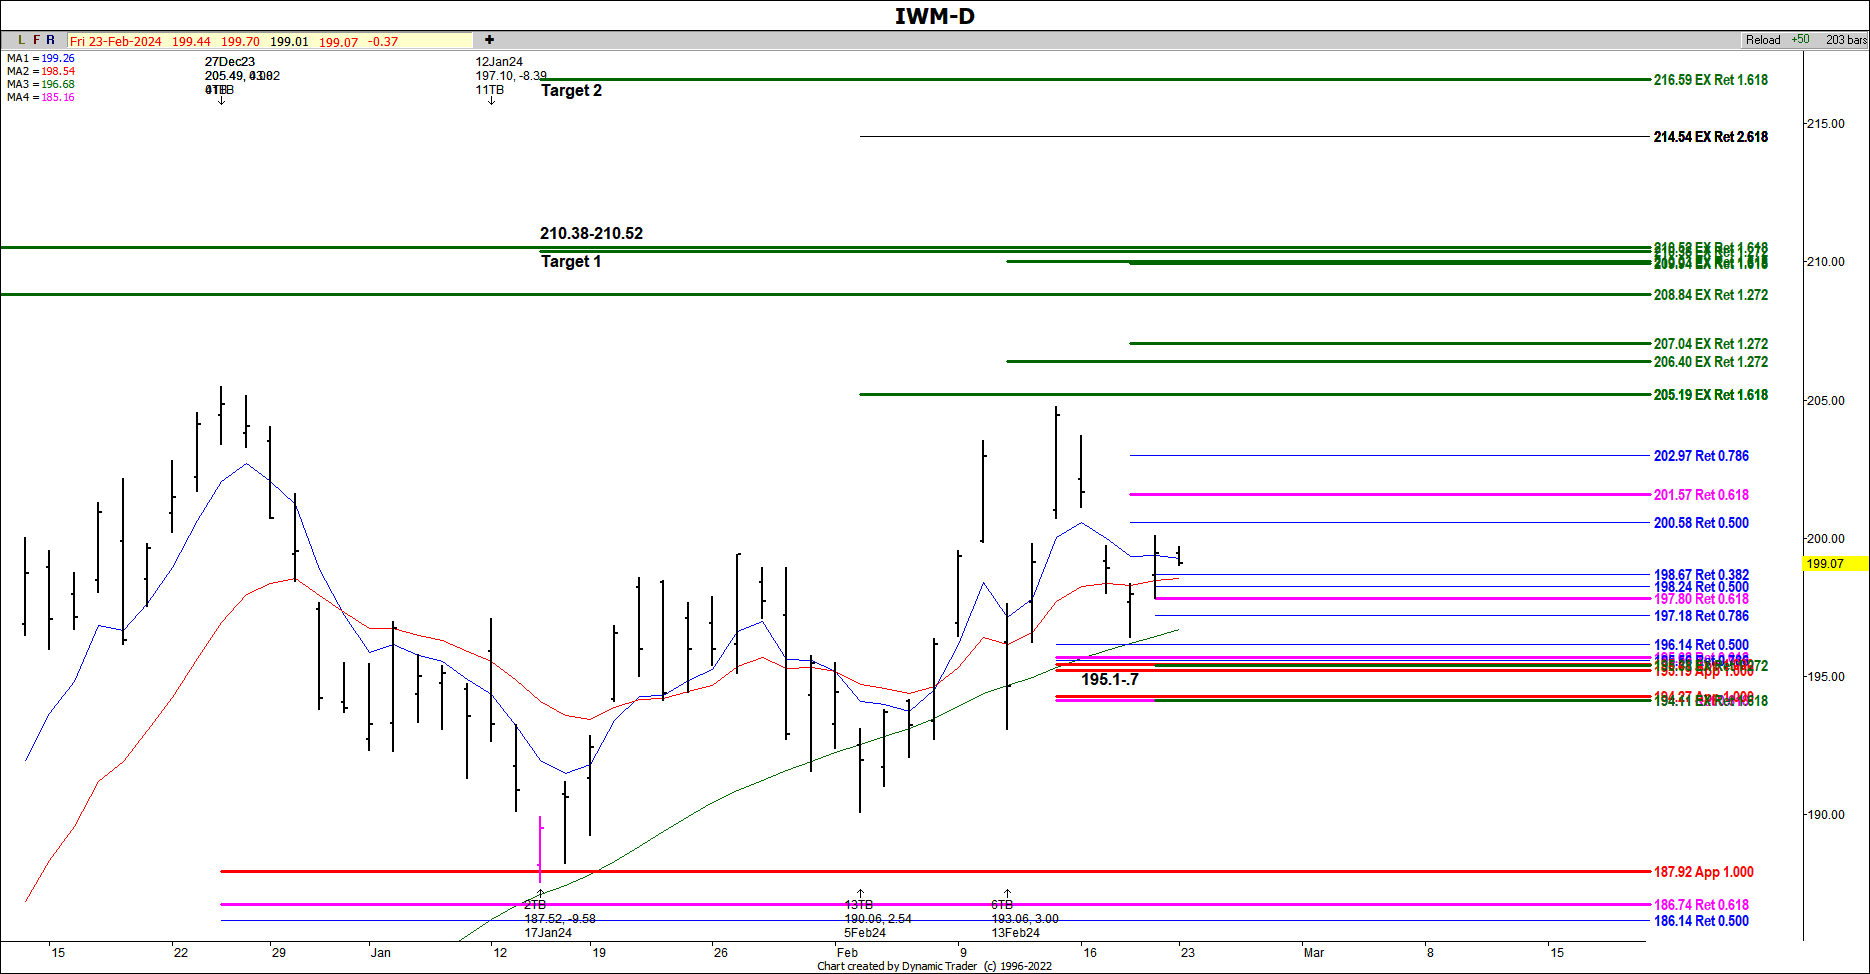Select the 206.40 EX Ret 1.272 level label
Viewport: 1870px width, 974px height.
coord(1710,362)
